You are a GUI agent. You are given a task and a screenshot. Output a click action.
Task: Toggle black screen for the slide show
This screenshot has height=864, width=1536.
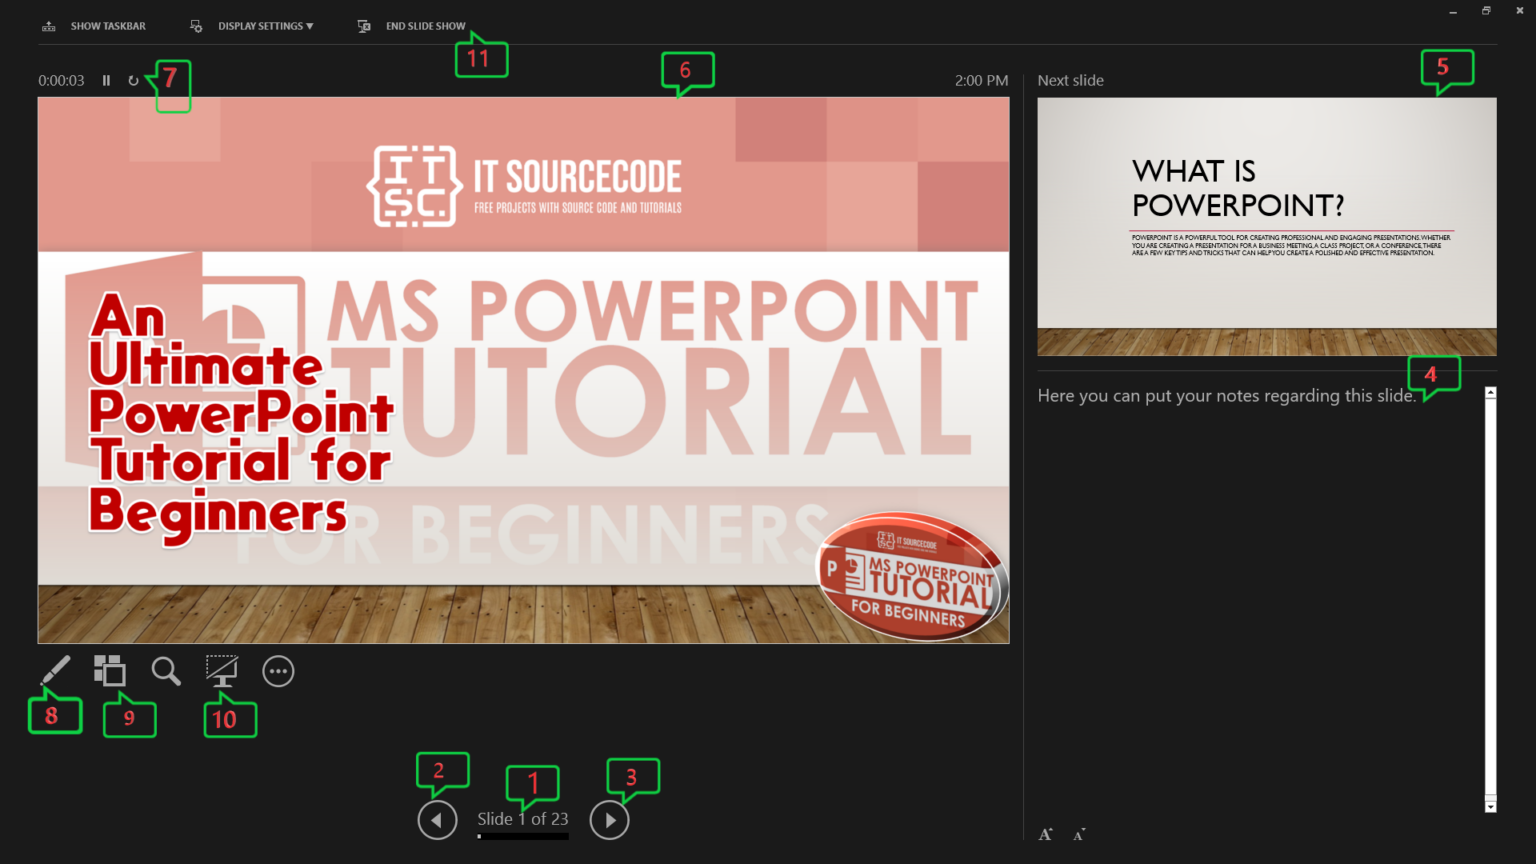point(221,671)
